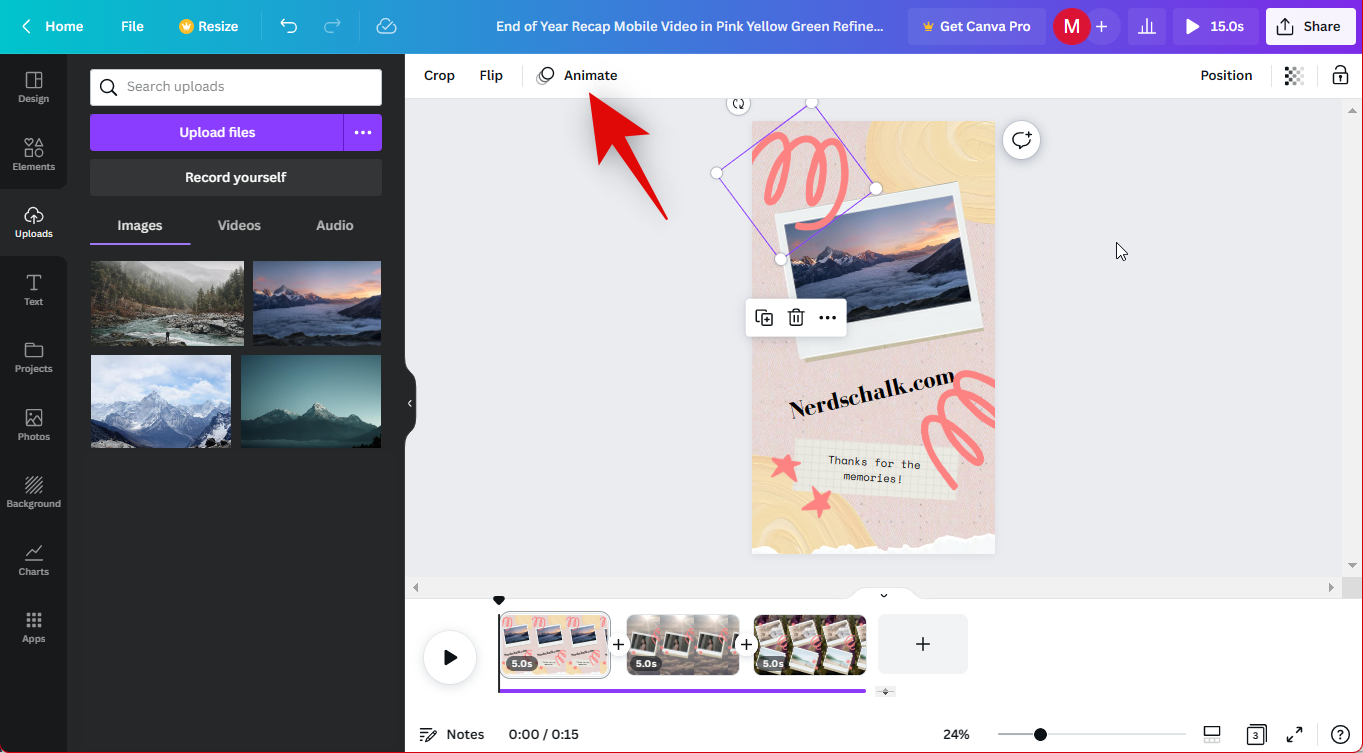Open the transparency checkerboard icon
The image size is (1363, 753).
[x=1294, y=75]
